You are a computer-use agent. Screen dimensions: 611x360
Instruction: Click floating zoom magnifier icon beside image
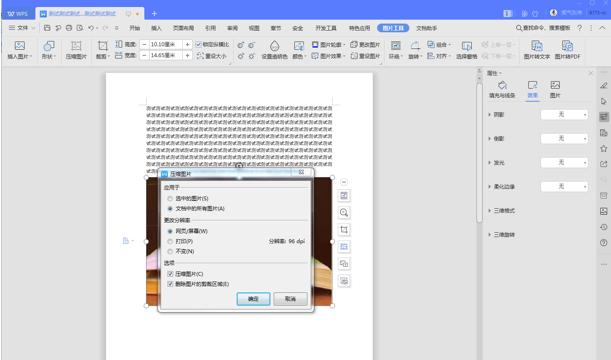click(344, 212)
